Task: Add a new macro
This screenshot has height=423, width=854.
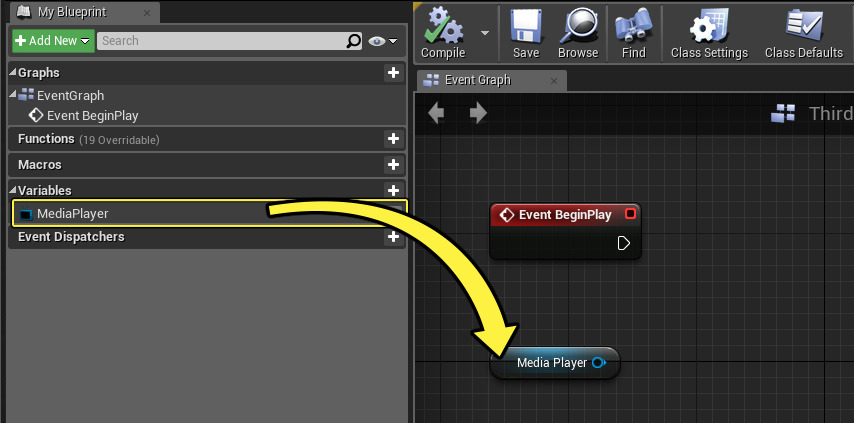Action: point(393,164)
